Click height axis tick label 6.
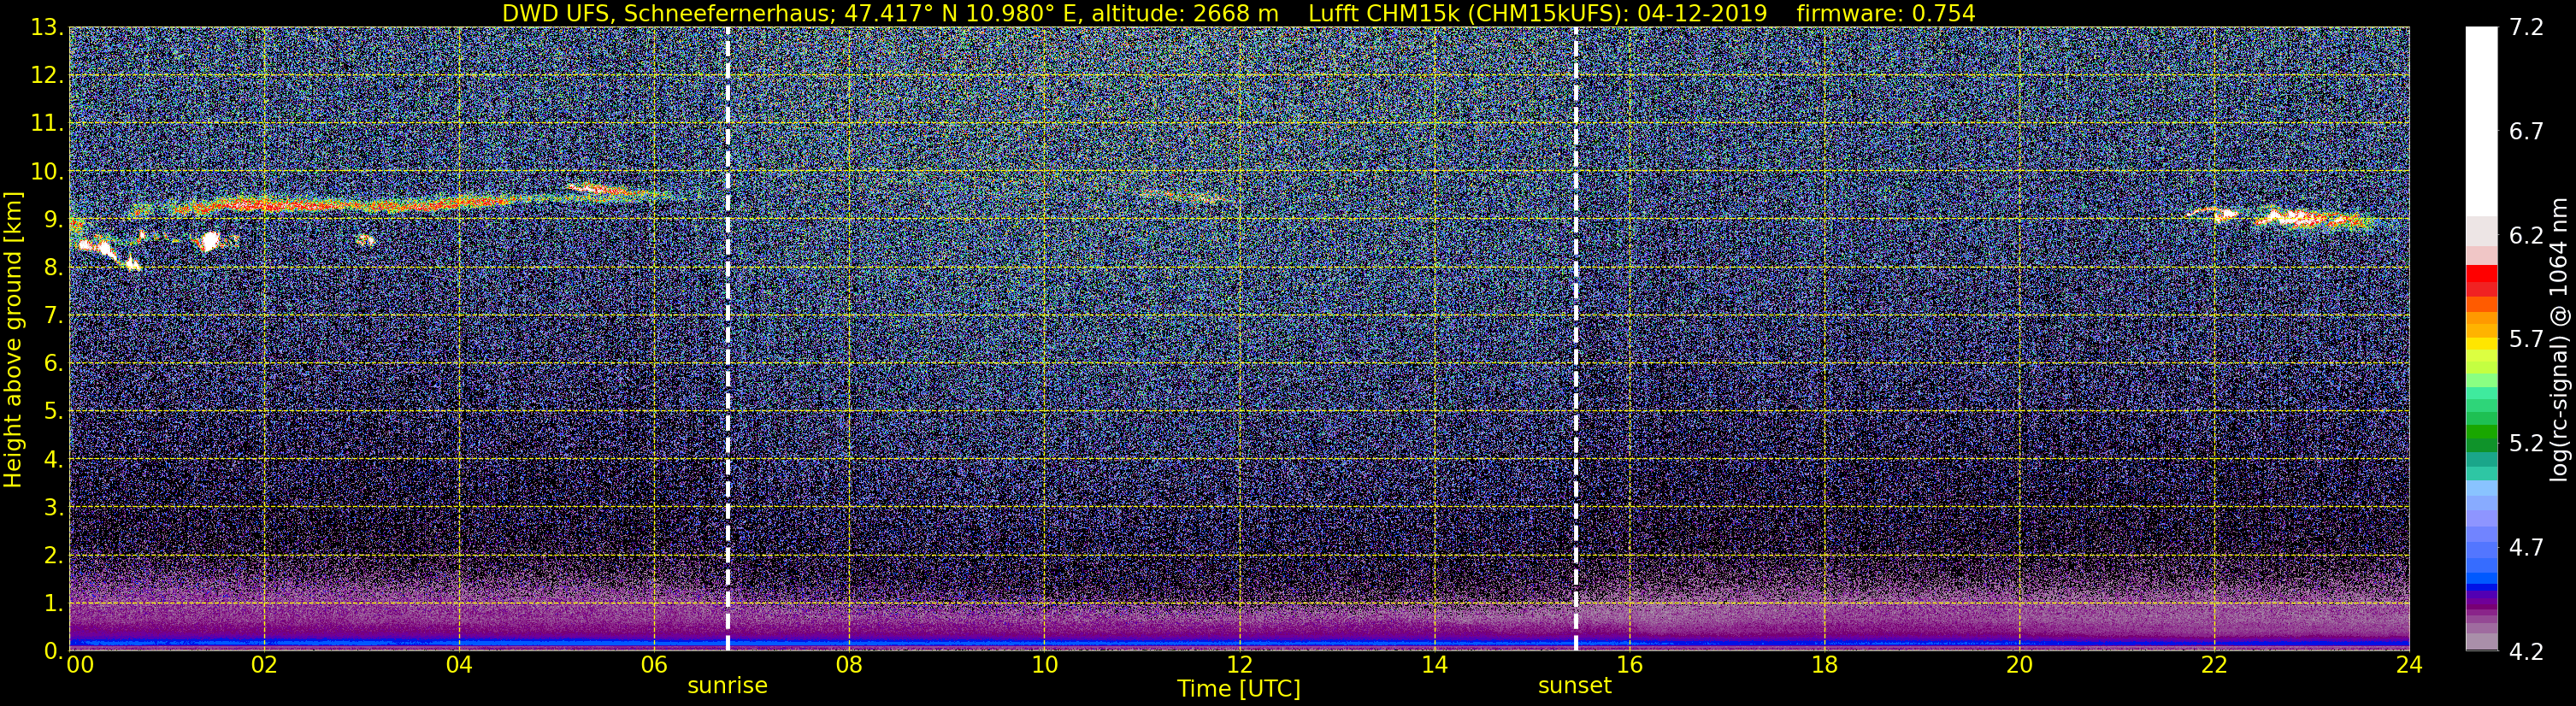Image resolution: width=2576 pixels, height=706 pixels. click(53, 364)
